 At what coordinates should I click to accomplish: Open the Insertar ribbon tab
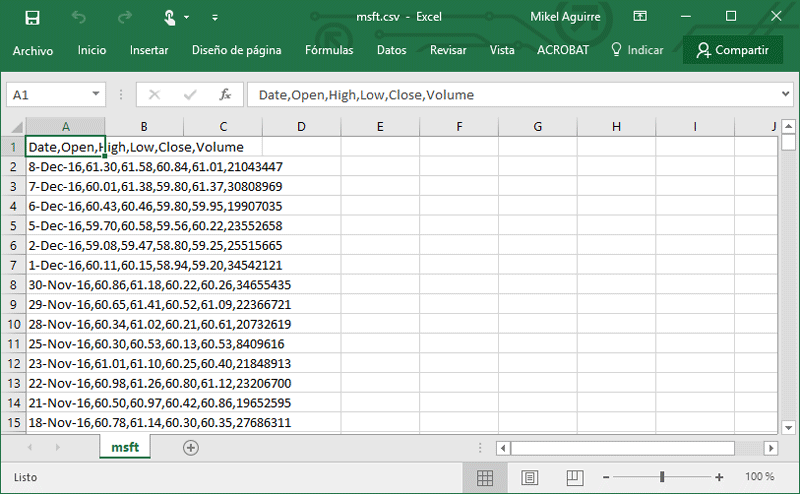149,50
